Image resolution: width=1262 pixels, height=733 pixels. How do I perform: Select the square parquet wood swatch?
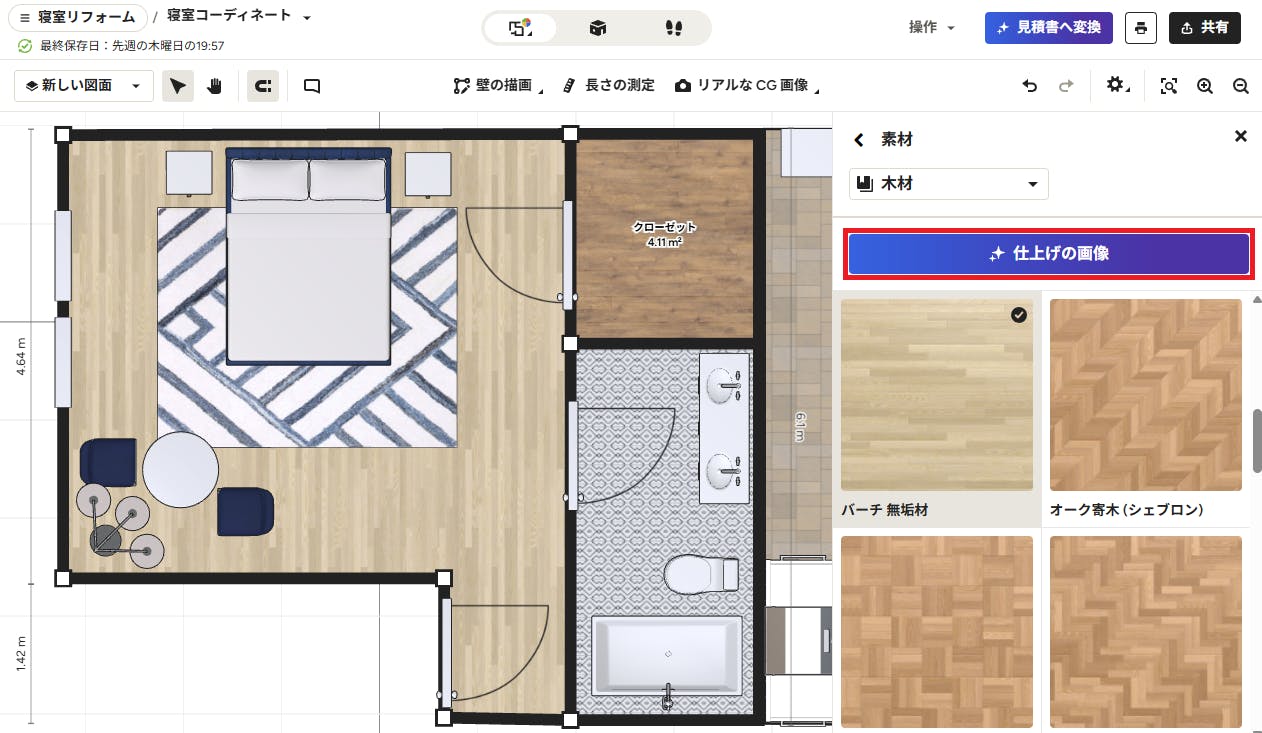click(x=937, y=632)
